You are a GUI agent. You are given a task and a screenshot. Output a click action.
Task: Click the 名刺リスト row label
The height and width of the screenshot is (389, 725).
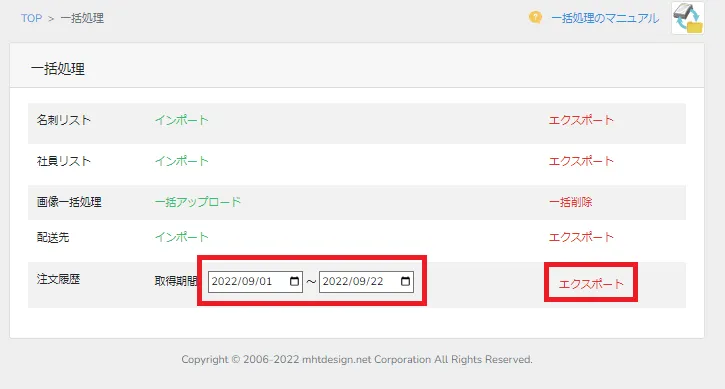point(64,120)
